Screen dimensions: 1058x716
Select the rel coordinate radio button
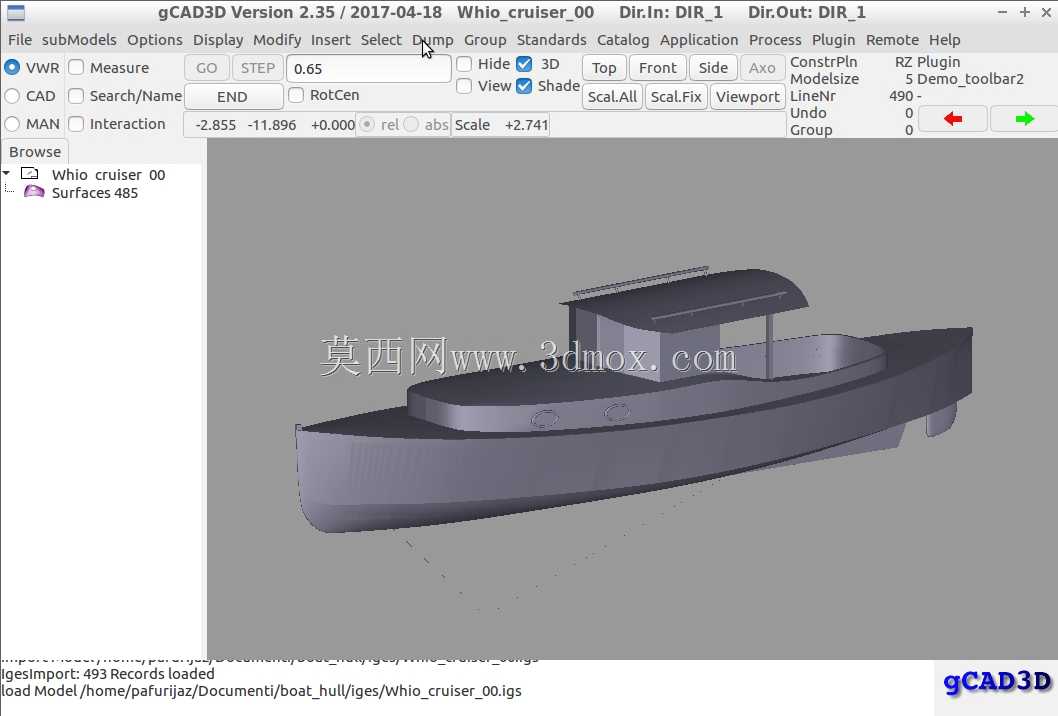(x=366, y=125)
